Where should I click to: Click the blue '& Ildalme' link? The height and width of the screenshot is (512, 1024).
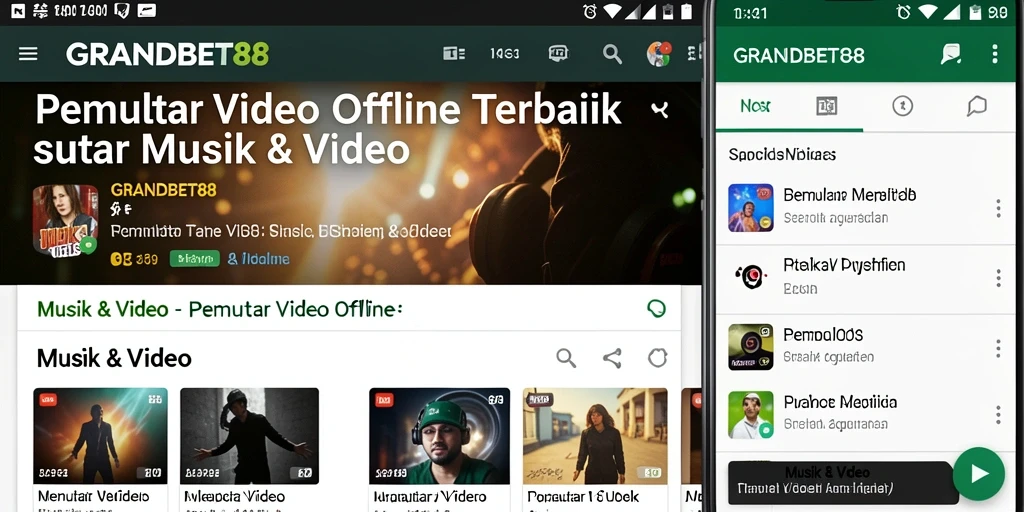[x=259, y=259]
